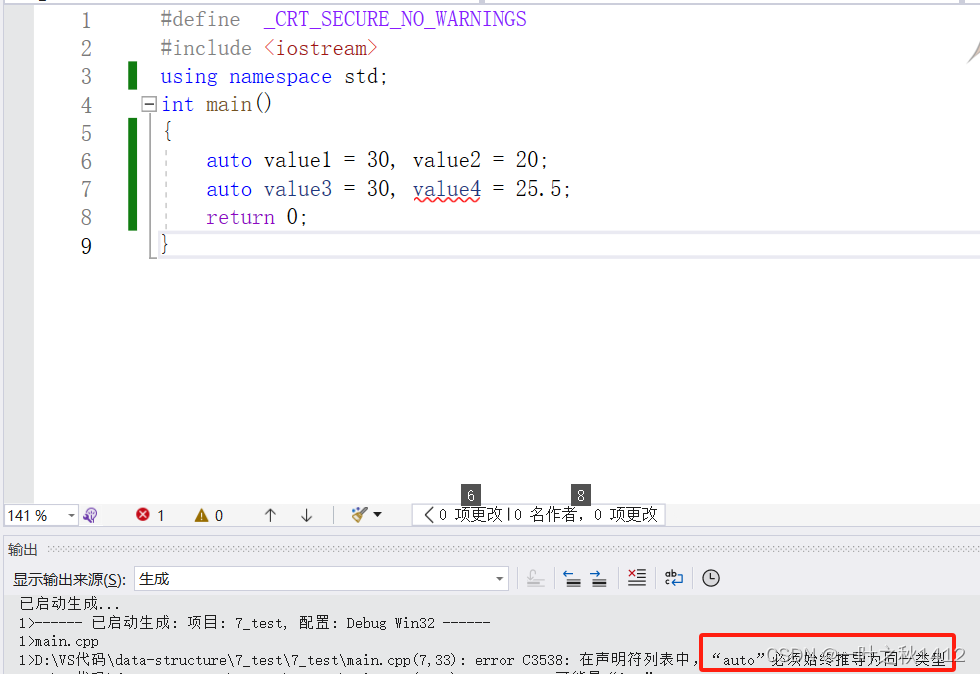Click the error C3538 line in output
Screen dimensions: 980x674
point(484,660)
